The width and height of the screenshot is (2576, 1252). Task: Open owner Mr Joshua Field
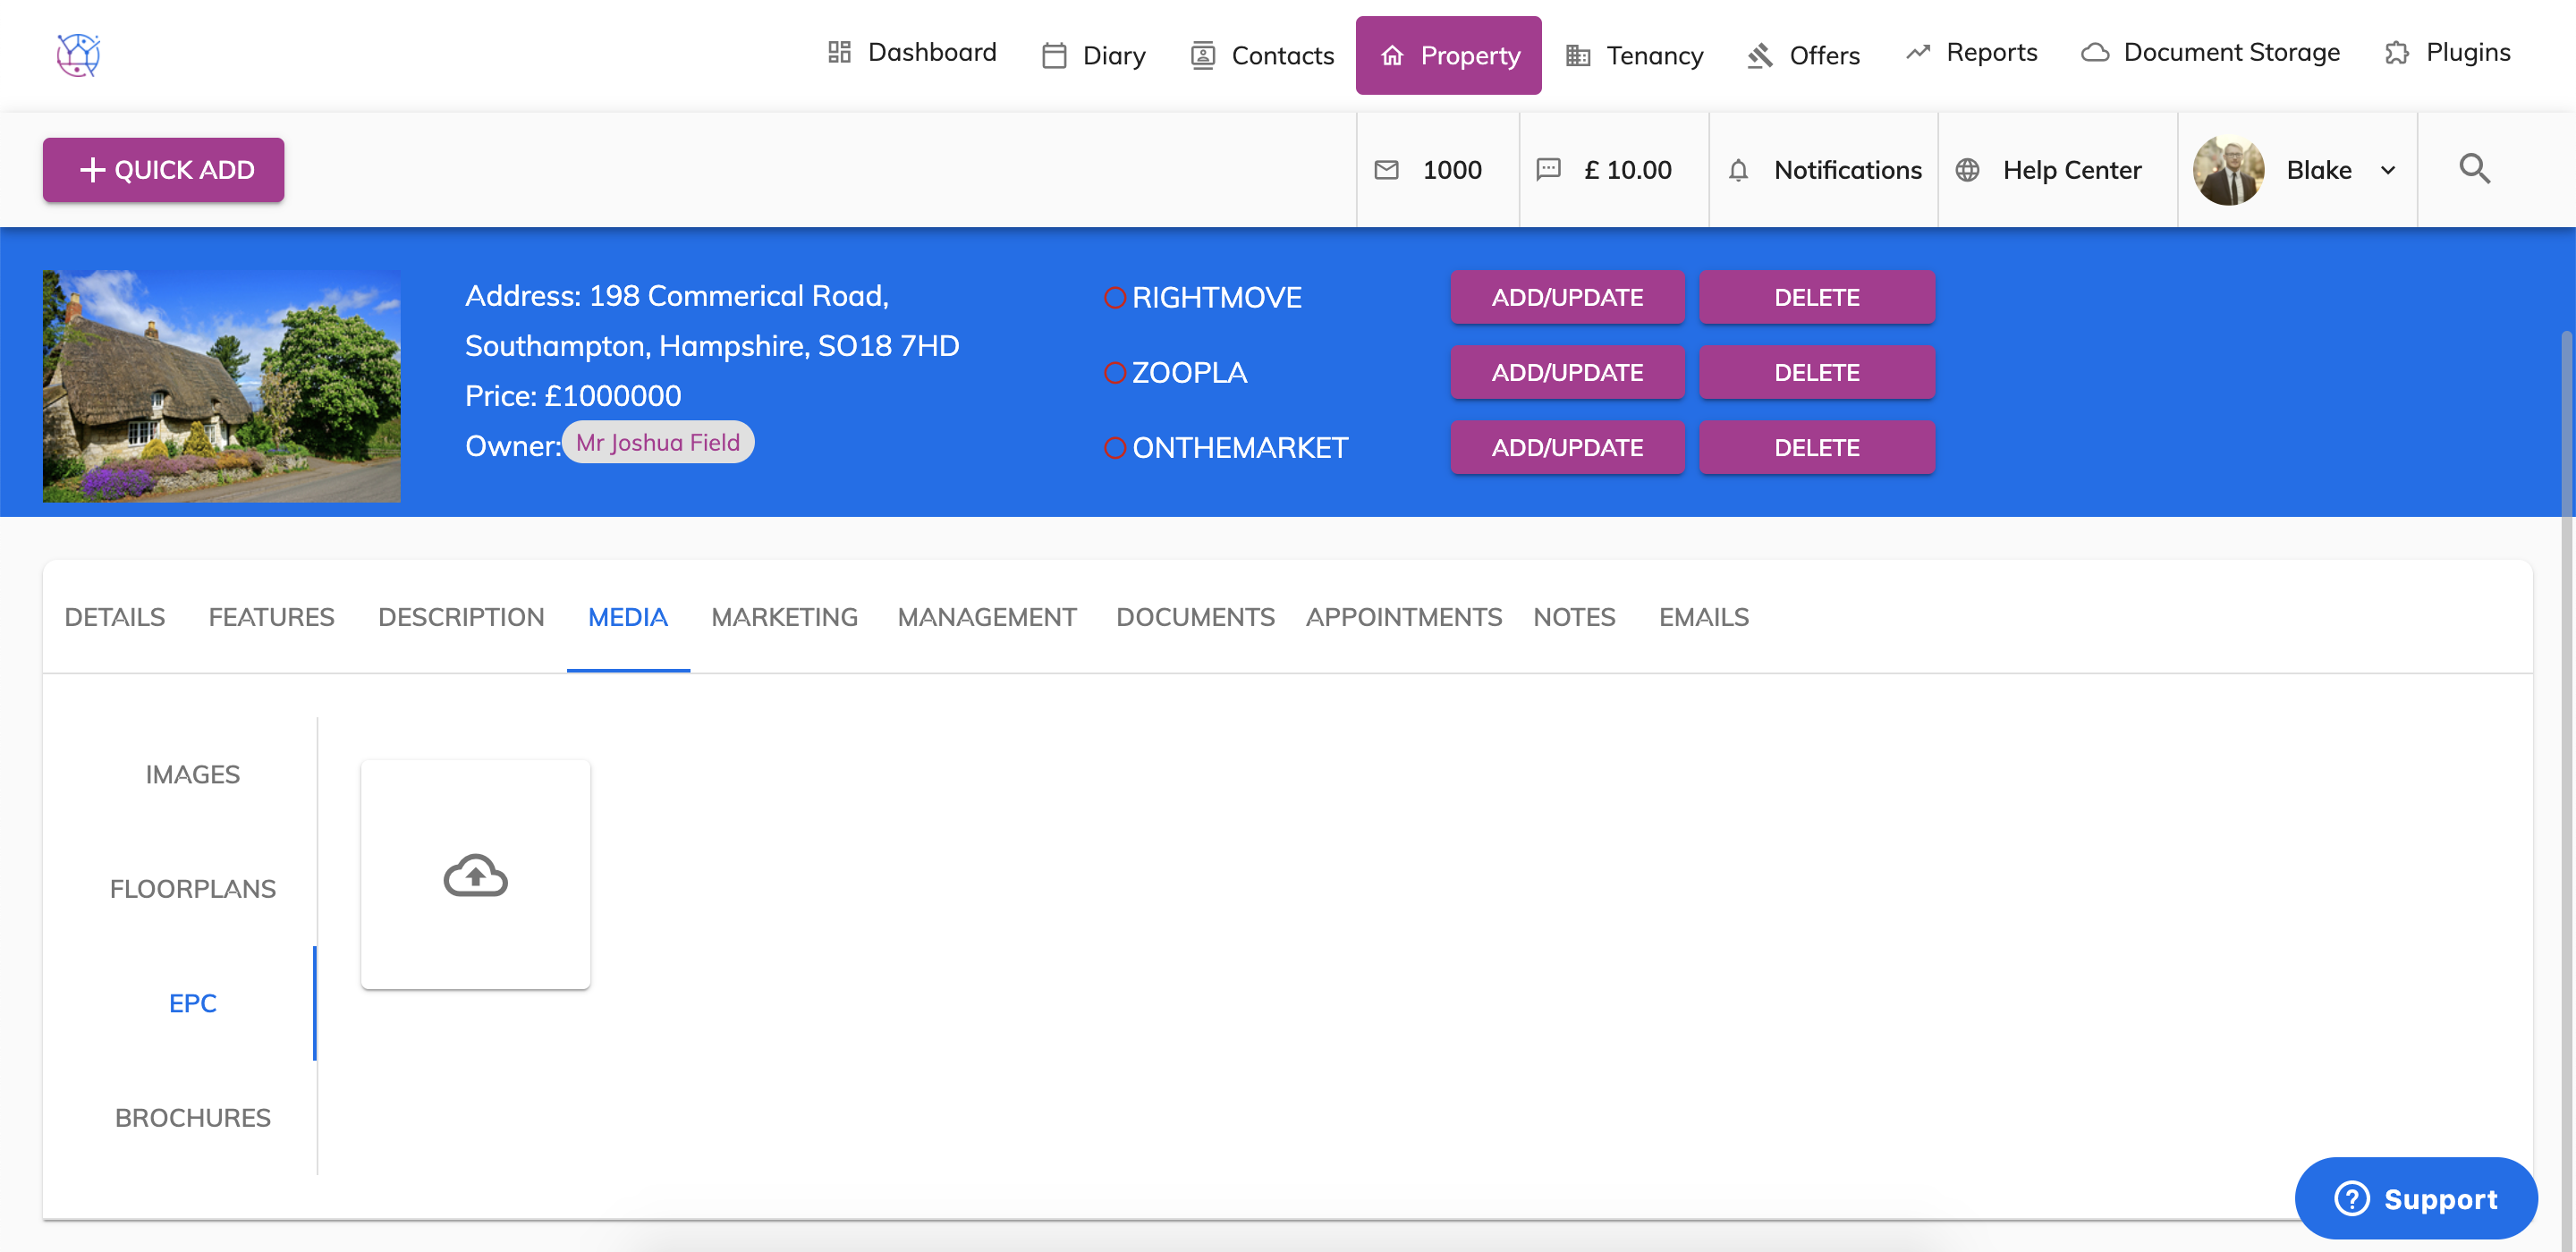click(657, 443)
